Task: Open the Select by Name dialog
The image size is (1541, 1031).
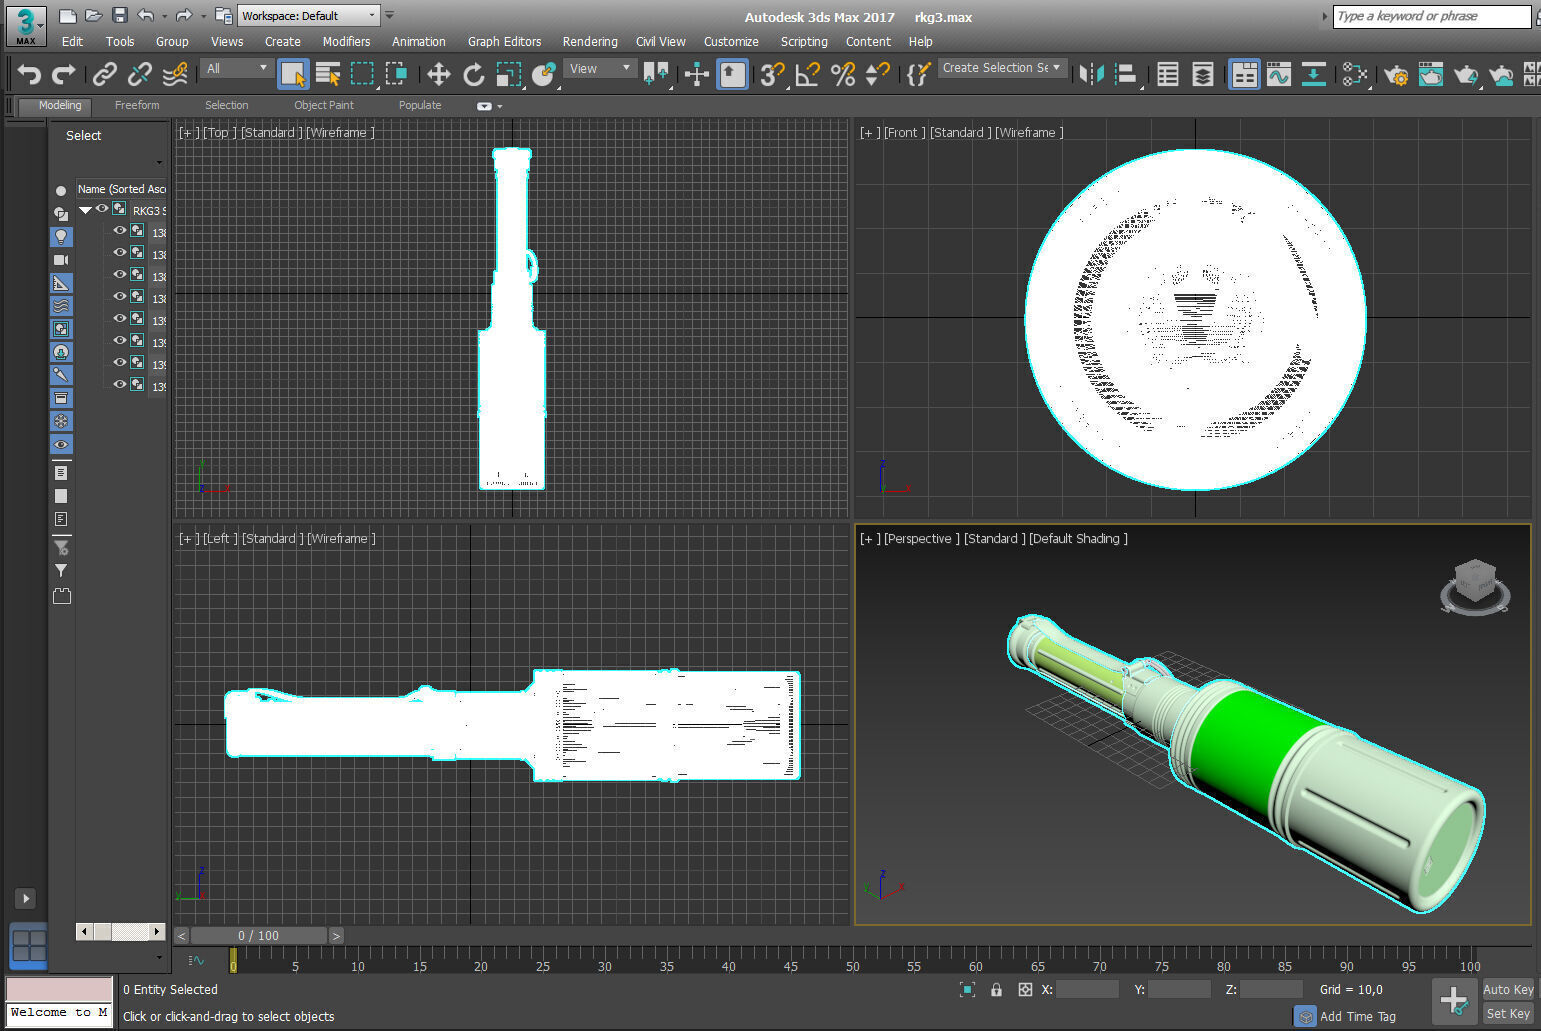Action: pos(328,74)
